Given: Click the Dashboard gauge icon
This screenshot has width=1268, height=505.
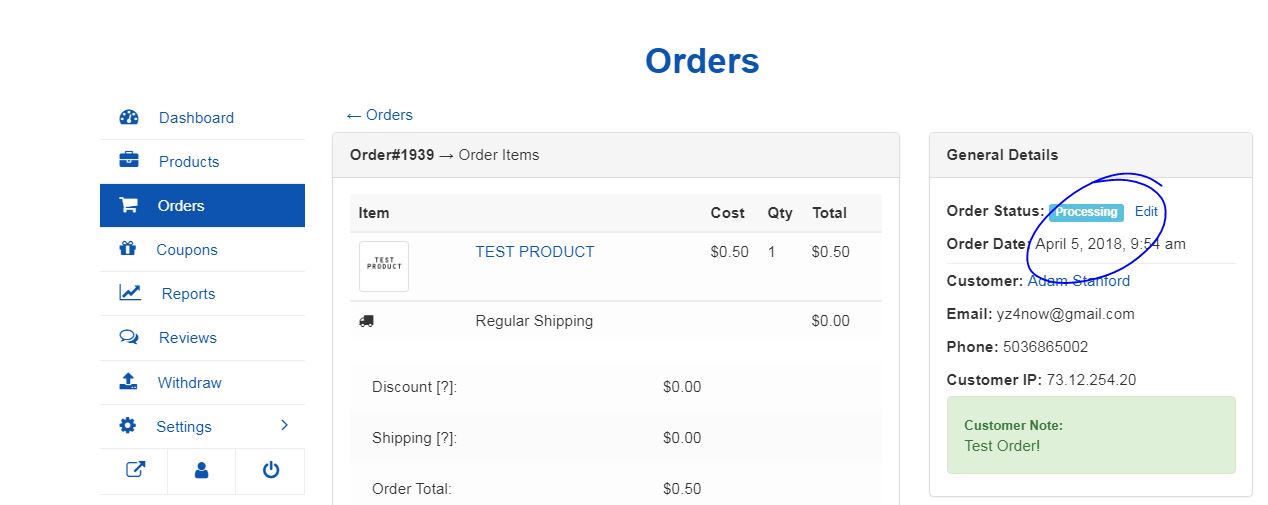Looking at the screenshot, I should pos(129,117).
